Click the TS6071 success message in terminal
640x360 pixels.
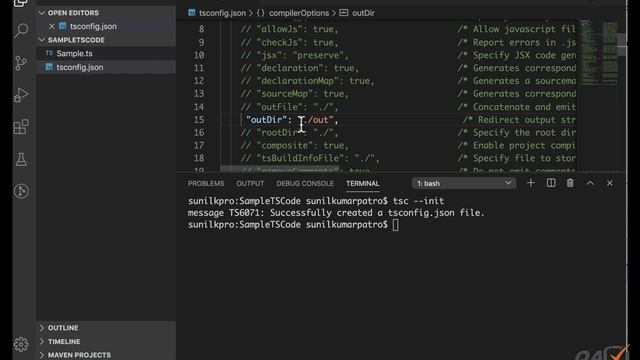pos(336,213)
